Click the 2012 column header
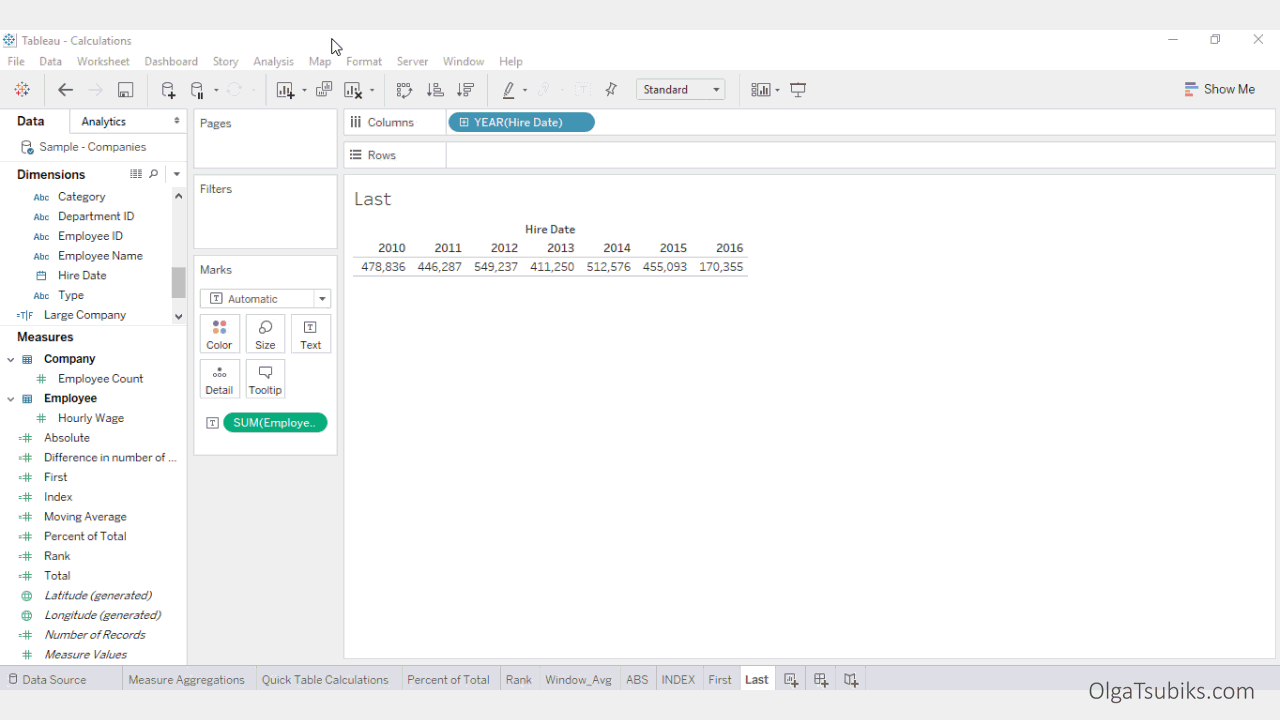This screenshot has height=720, width=1280. tap(504, 248)
